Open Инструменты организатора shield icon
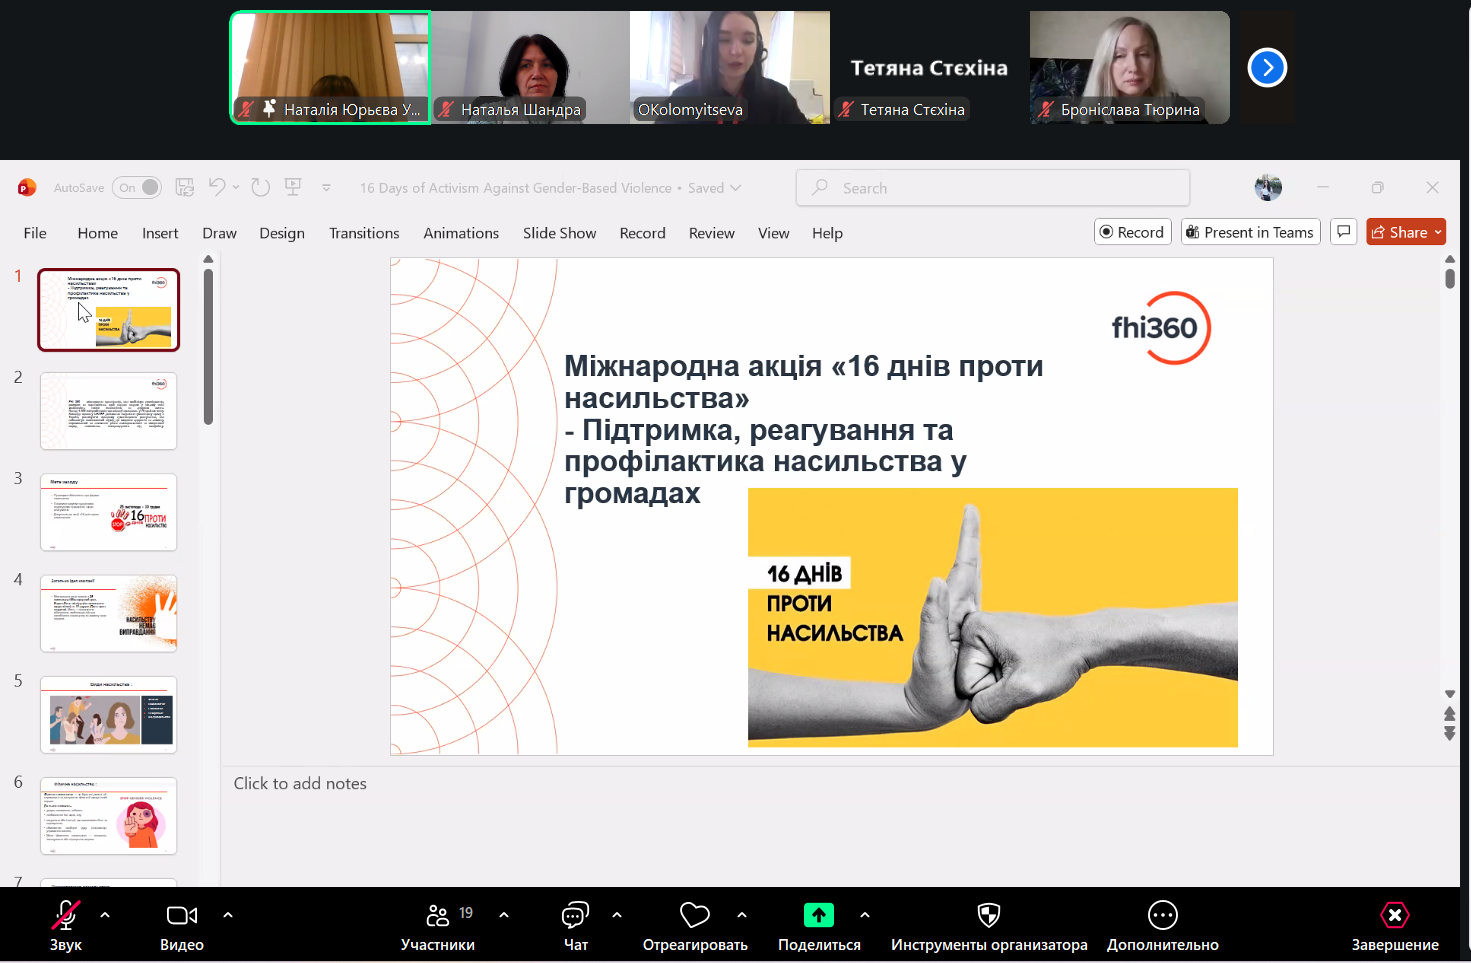 click(x=988, y=916)
